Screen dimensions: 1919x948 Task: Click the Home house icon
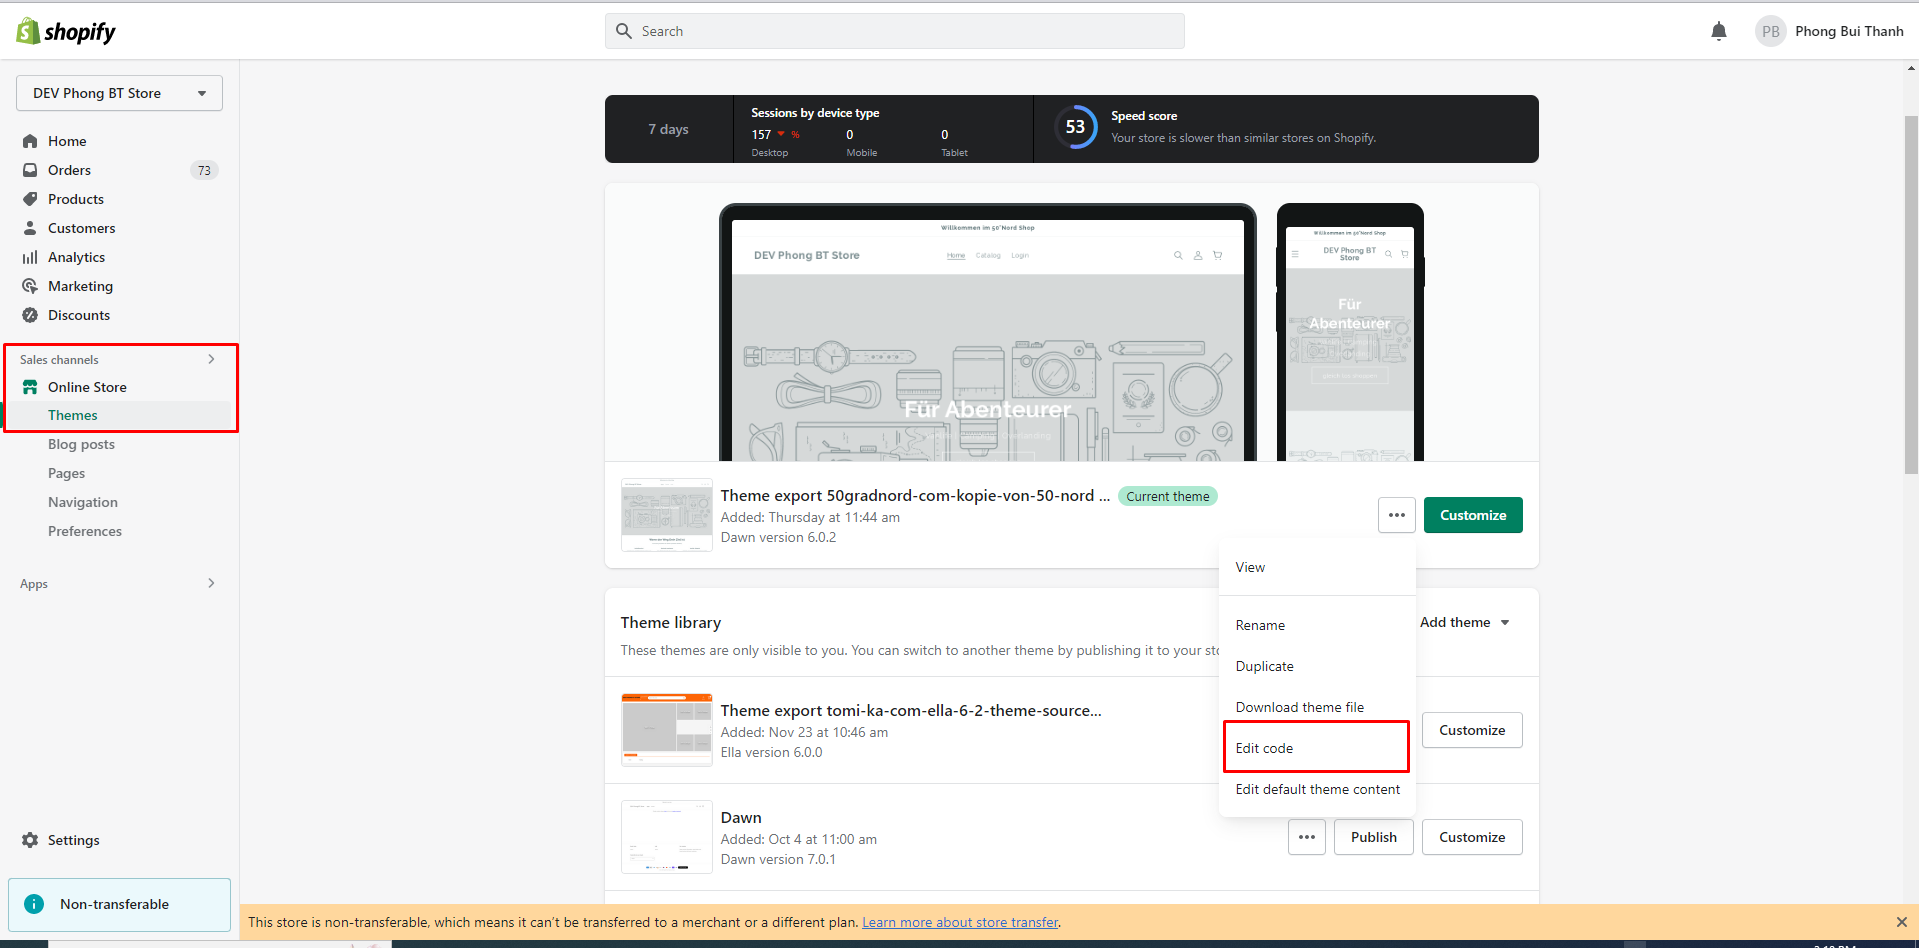pyautogui.click(x=30, y=141)
